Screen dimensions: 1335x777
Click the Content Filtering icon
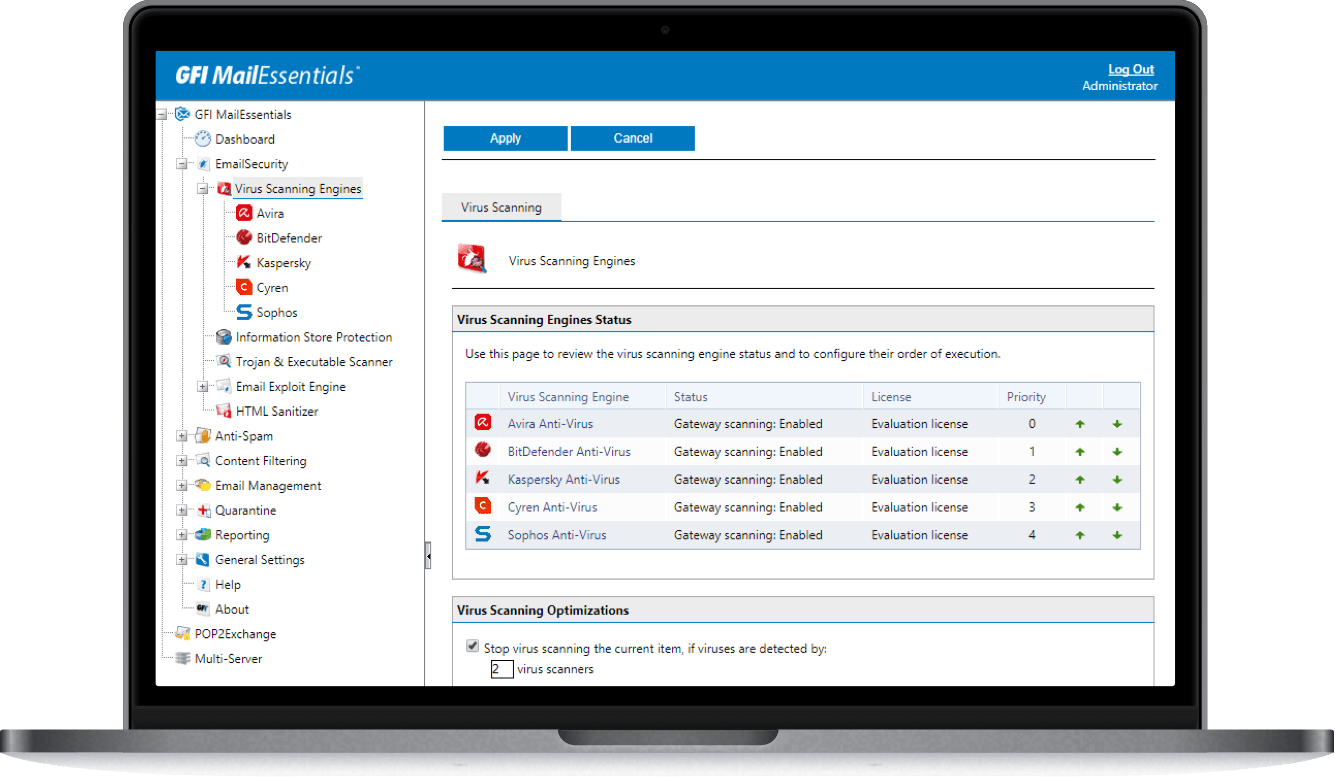pyautogui.click(x=203, y=461)
